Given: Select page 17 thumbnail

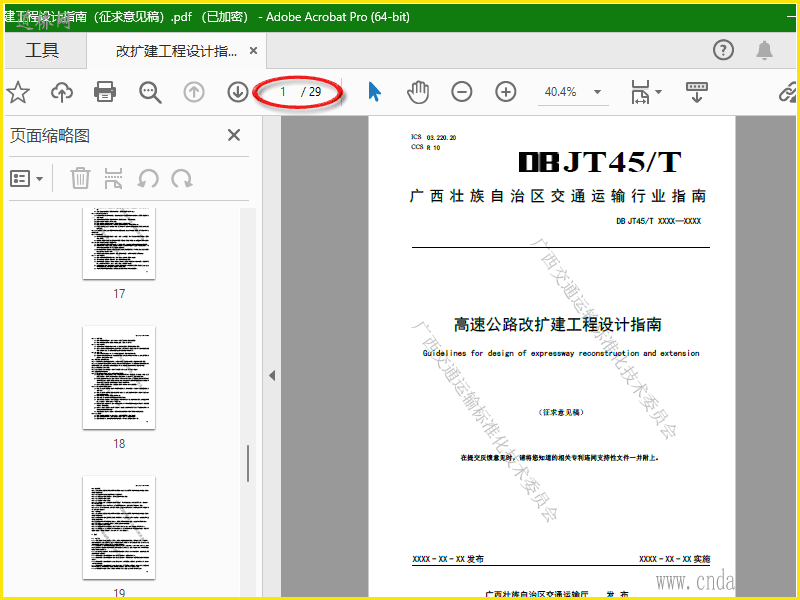Looking at the screenshot, I should coord(119,243).
